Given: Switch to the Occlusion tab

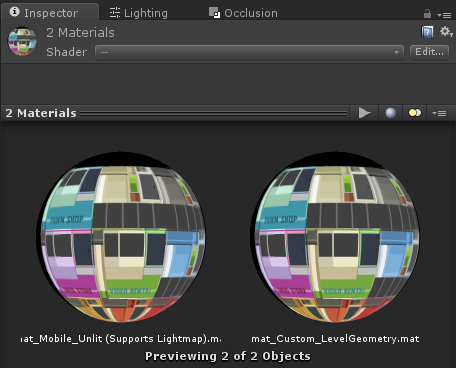Looking at the screenshot, I should coord(243,13).
